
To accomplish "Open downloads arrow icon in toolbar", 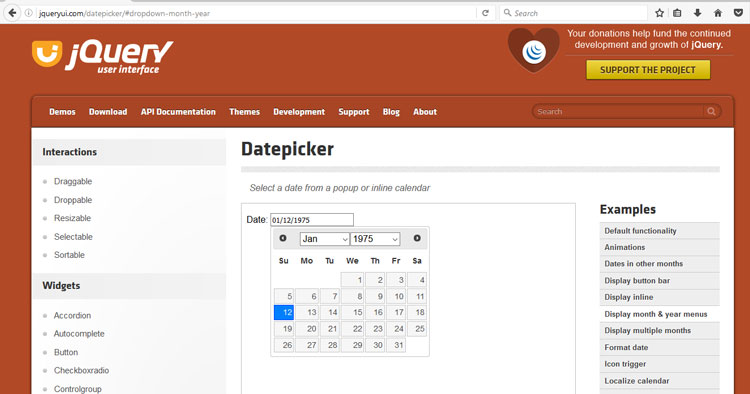I will pyautogui.click(x=697, y=13).
